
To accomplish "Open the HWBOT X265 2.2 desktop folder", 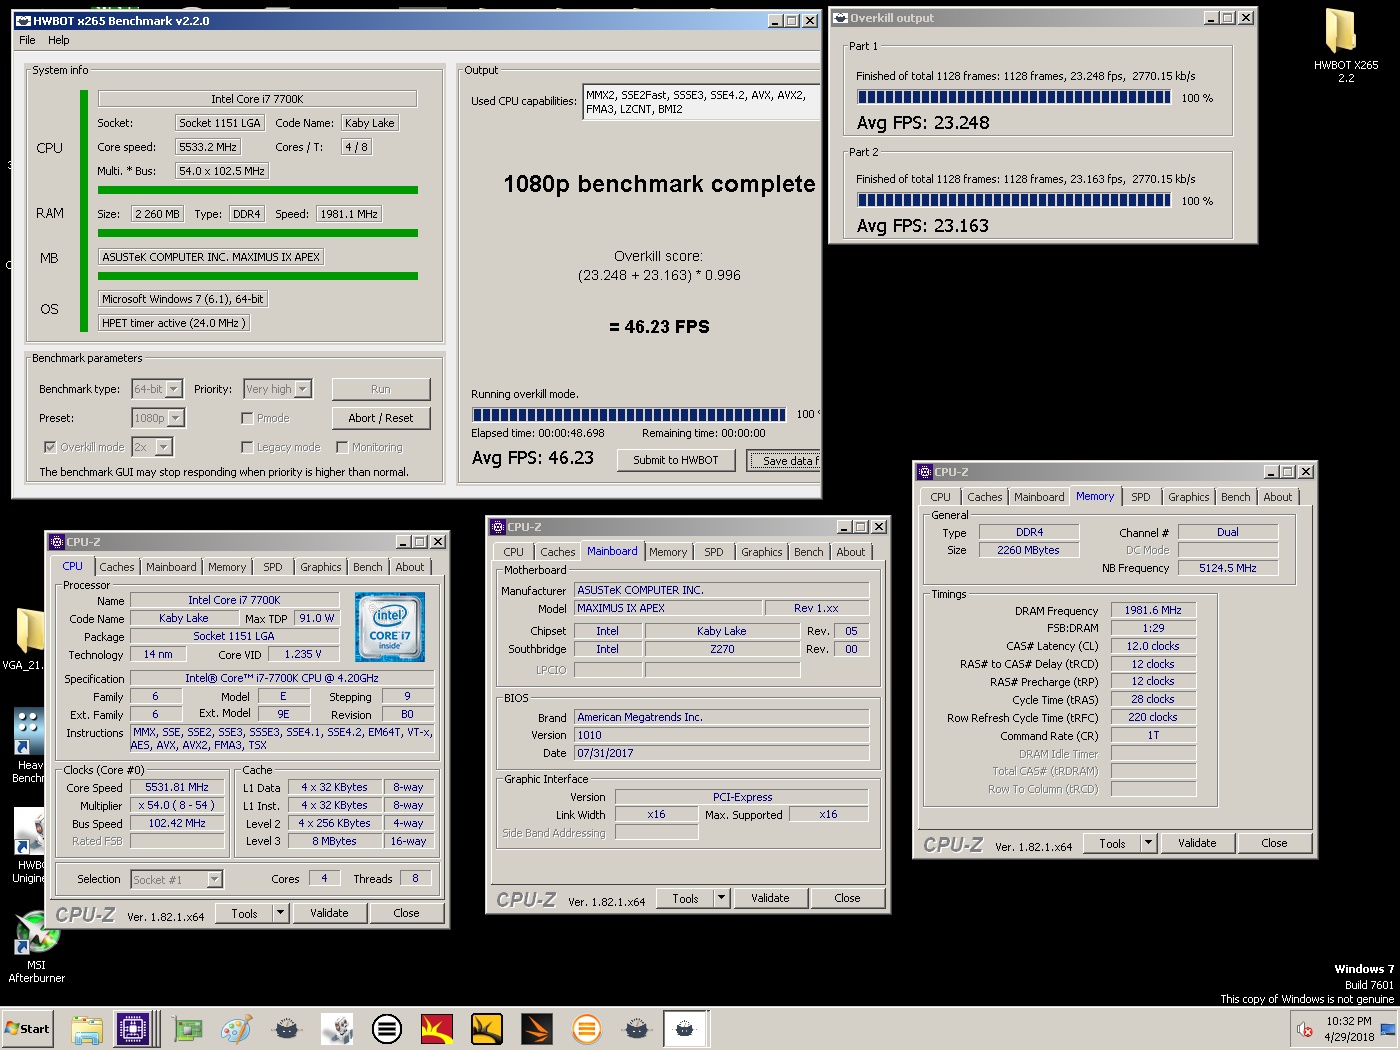I will (x=1345, y=44).
